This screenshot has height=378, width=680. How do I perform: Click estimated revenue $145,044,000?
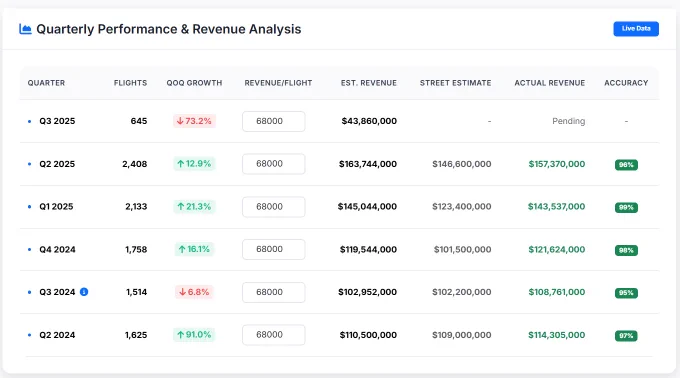coord(367,206)
